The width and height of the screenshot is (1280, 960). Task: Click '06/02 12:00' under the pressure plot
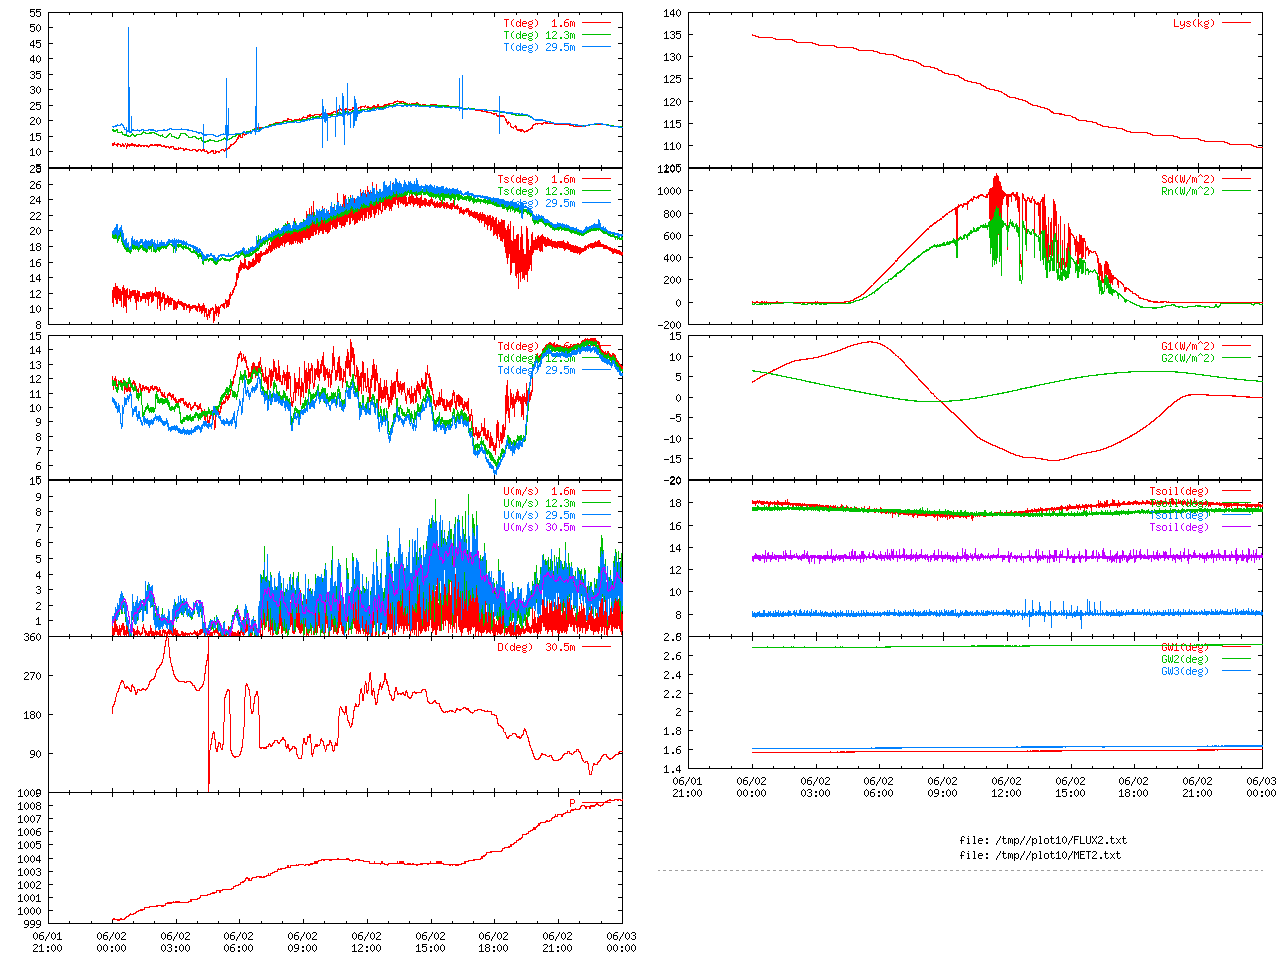click(366, 943)
